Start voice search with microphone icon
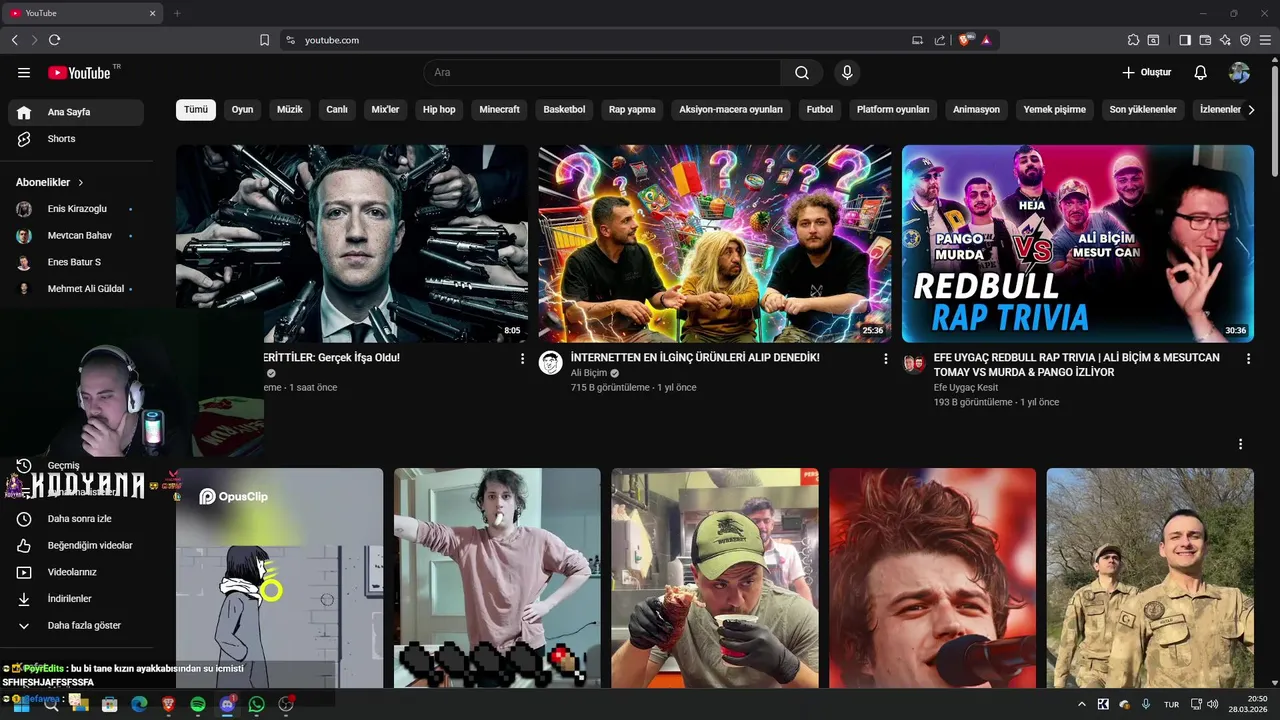Screen dimensions: 1280x720 click(847, 73)
